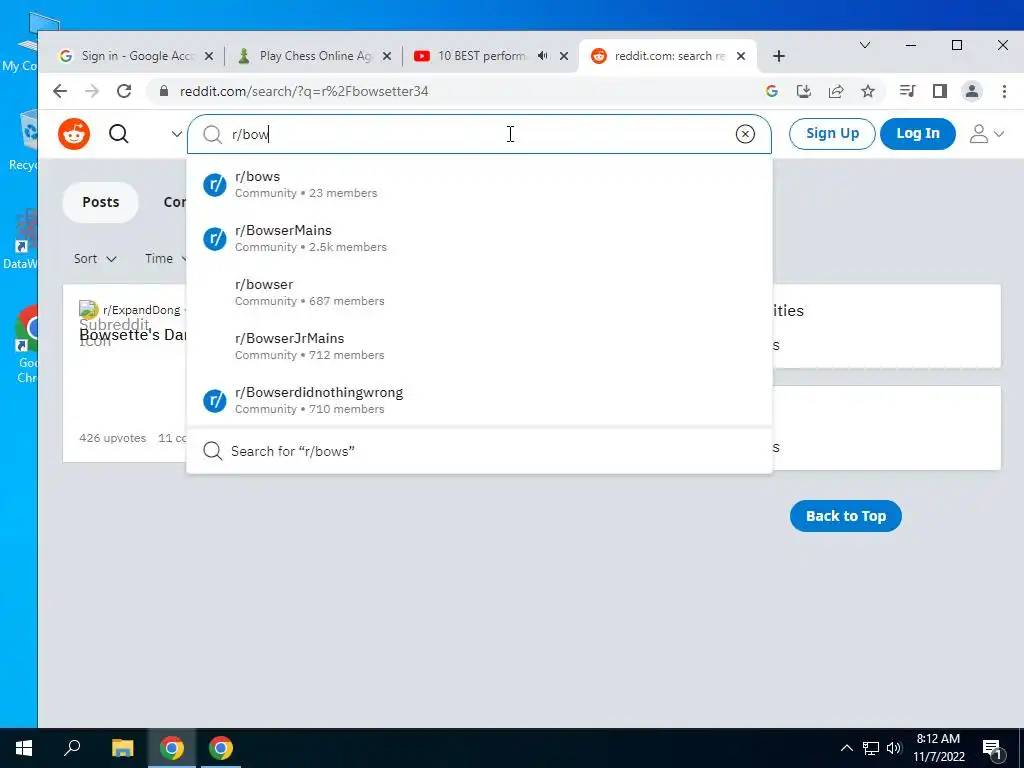Image resolution: width=1024 pixels, height=768 pixels.
Task: Open Windows taskbar search
Action: 72,748
